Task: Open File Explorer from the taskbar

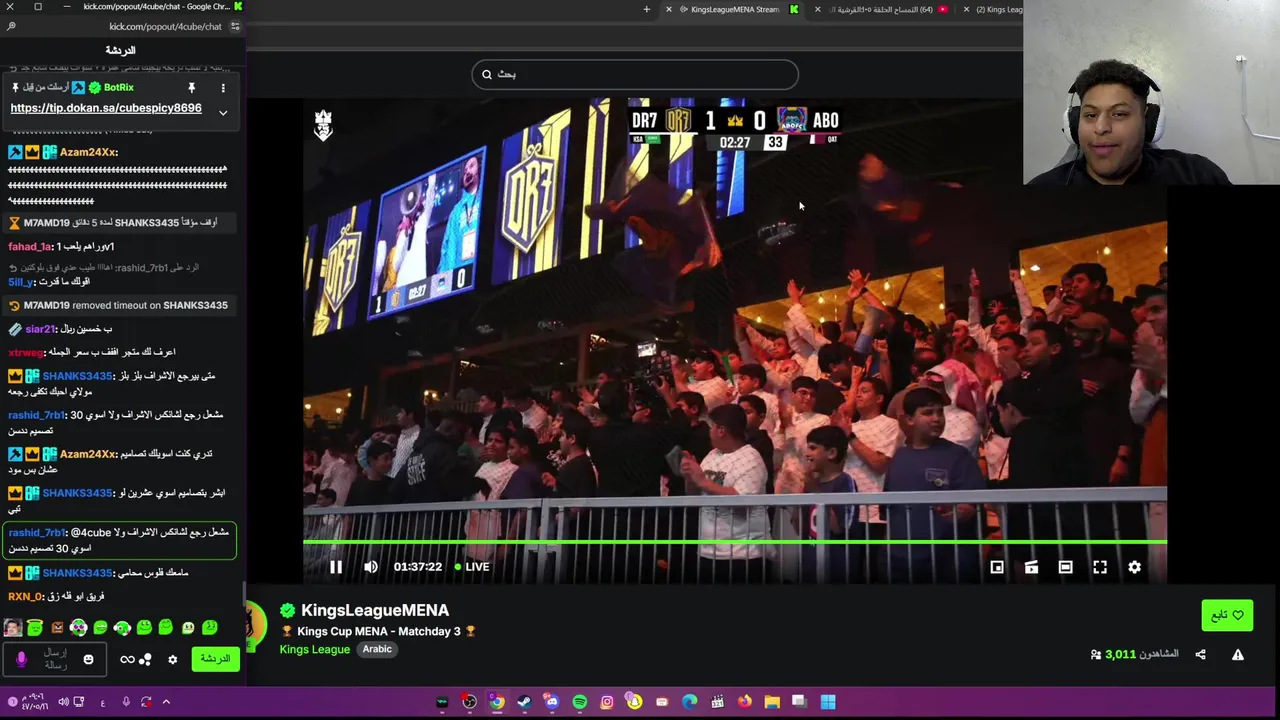Action: 772,702
